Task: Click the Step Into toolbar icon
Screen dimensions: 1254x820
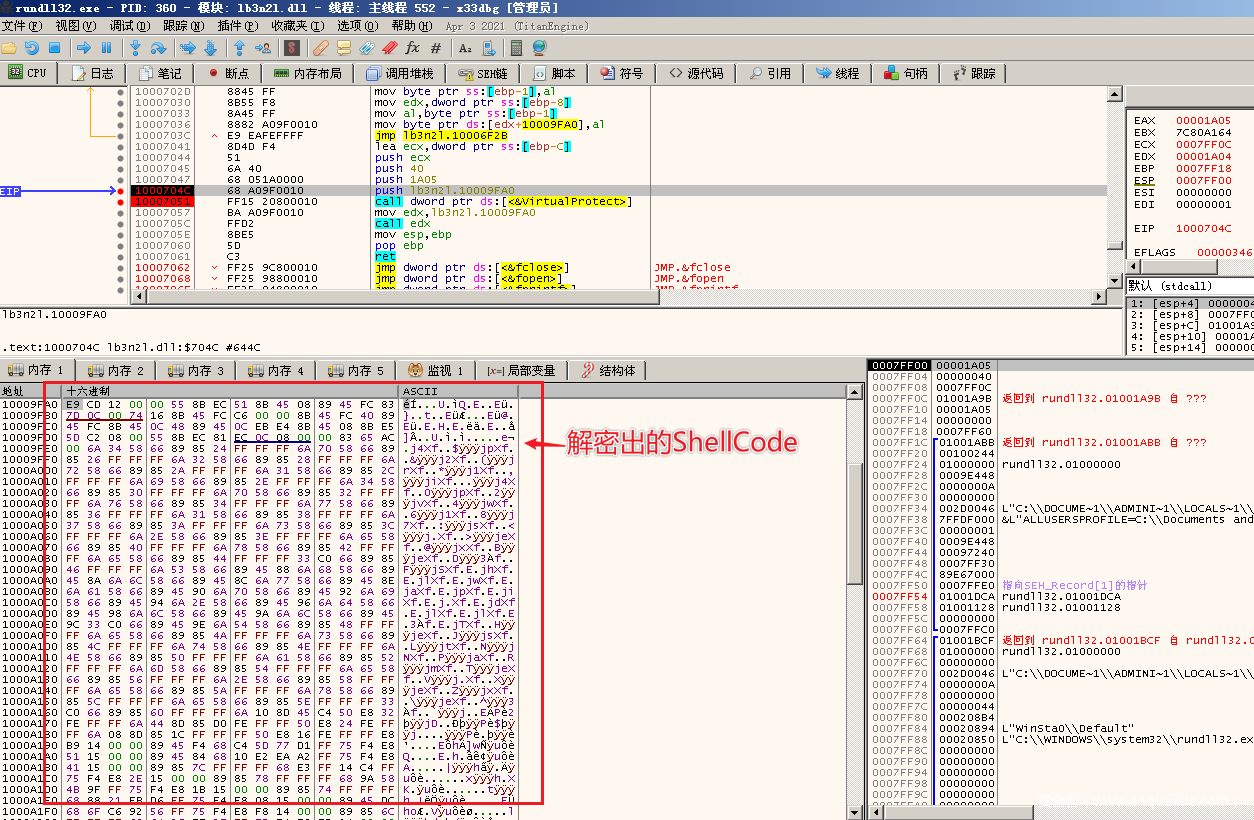Action: (x=136, y=47)
